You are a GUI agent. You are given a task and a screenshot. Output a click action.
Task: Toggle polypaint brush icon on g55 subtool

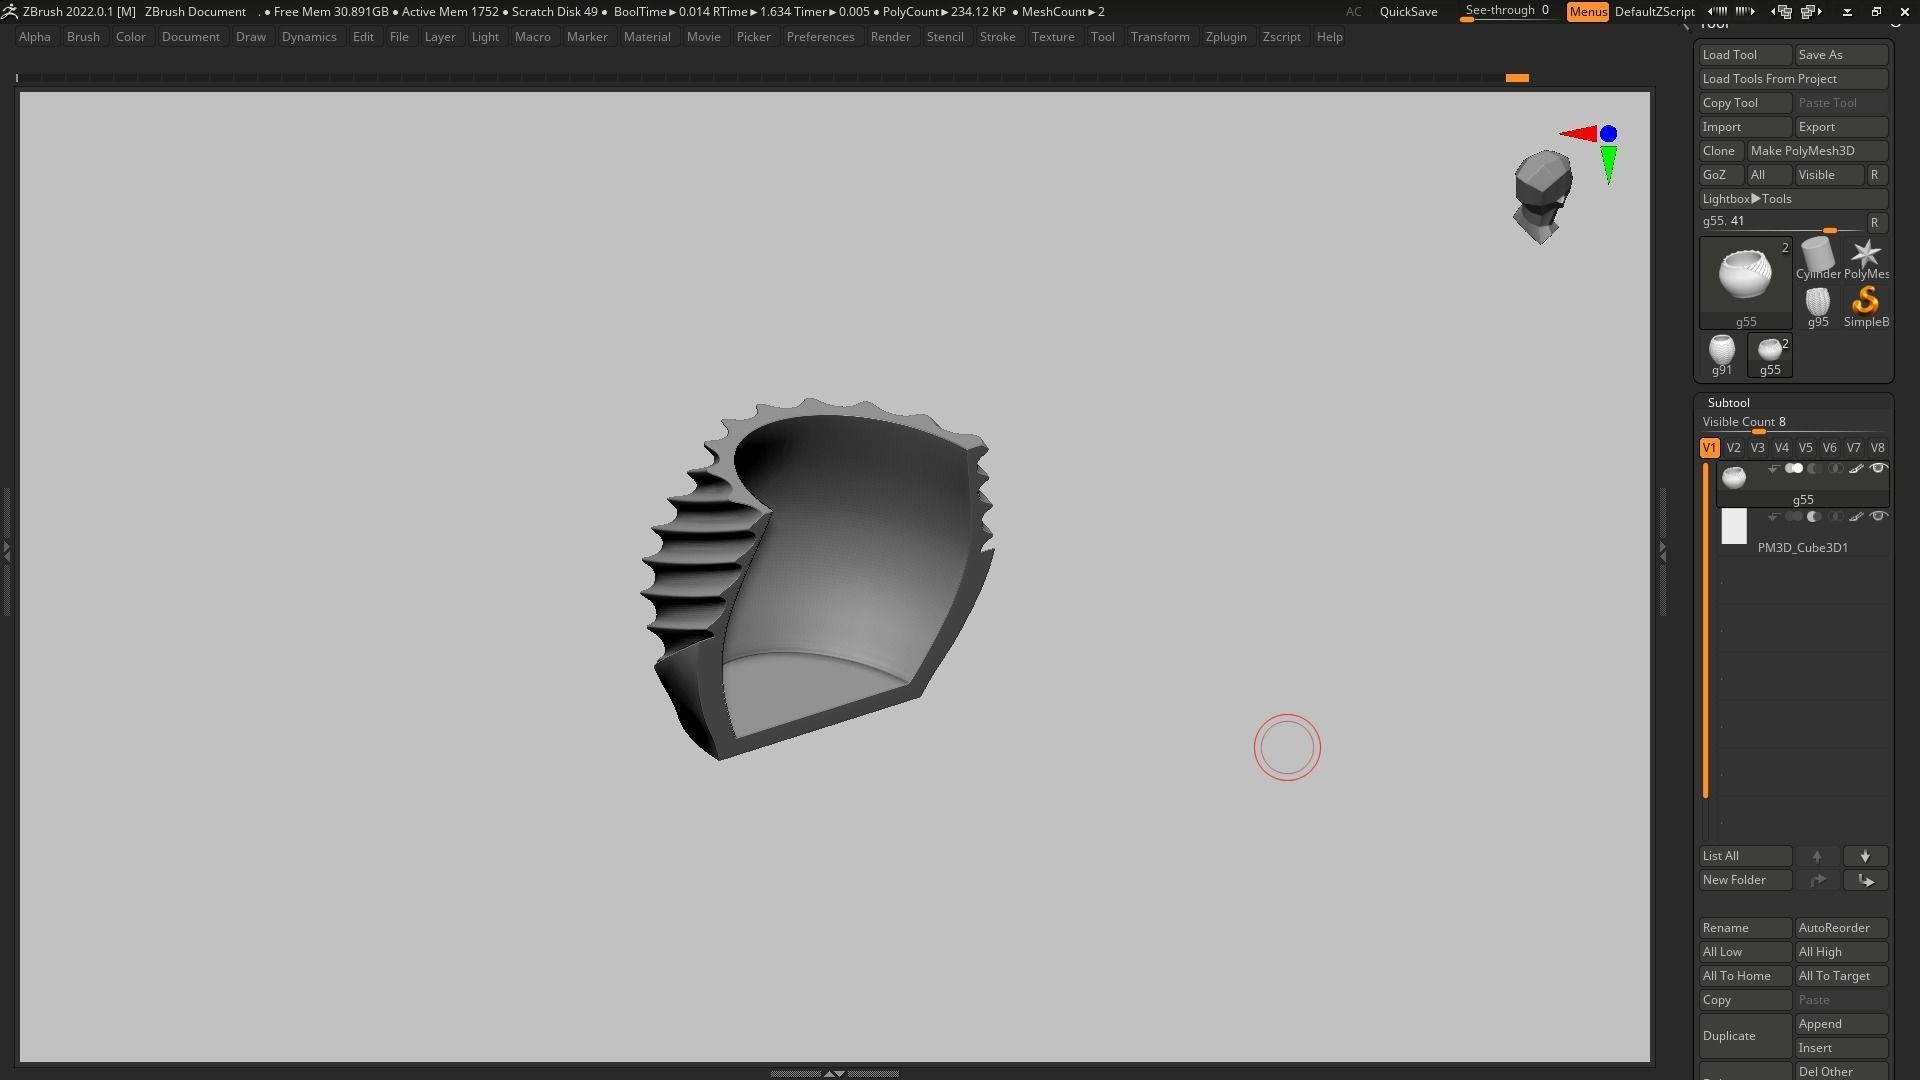[x=1856, y=468]
